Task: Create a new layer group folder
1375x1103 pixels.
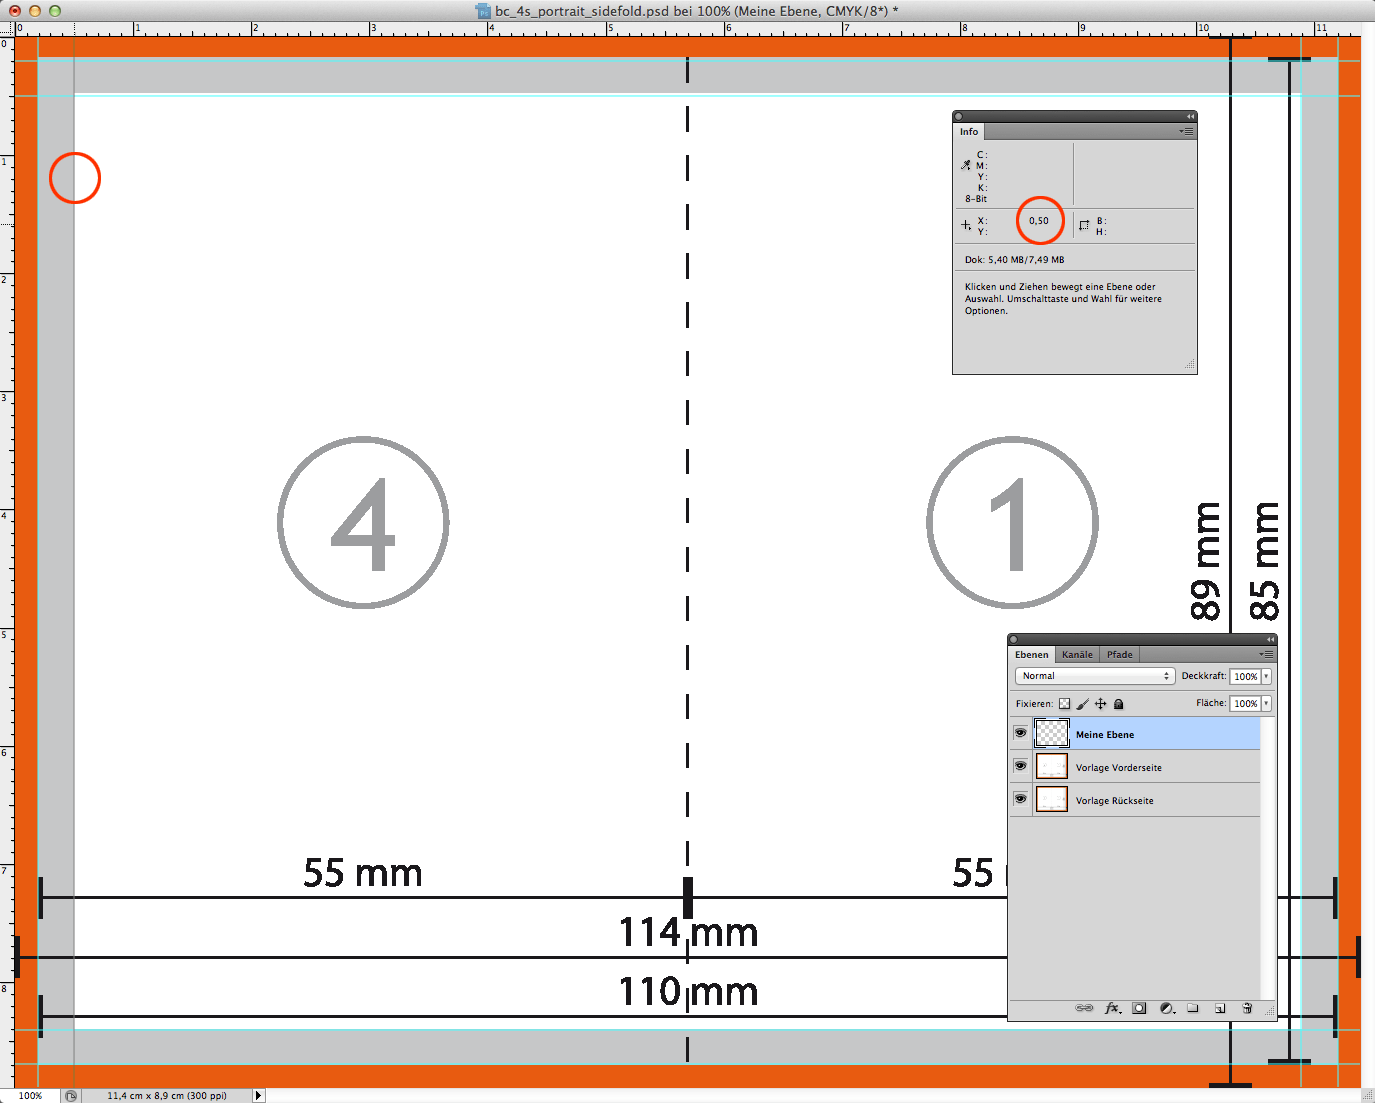Action: [x=1193, y=1008]
